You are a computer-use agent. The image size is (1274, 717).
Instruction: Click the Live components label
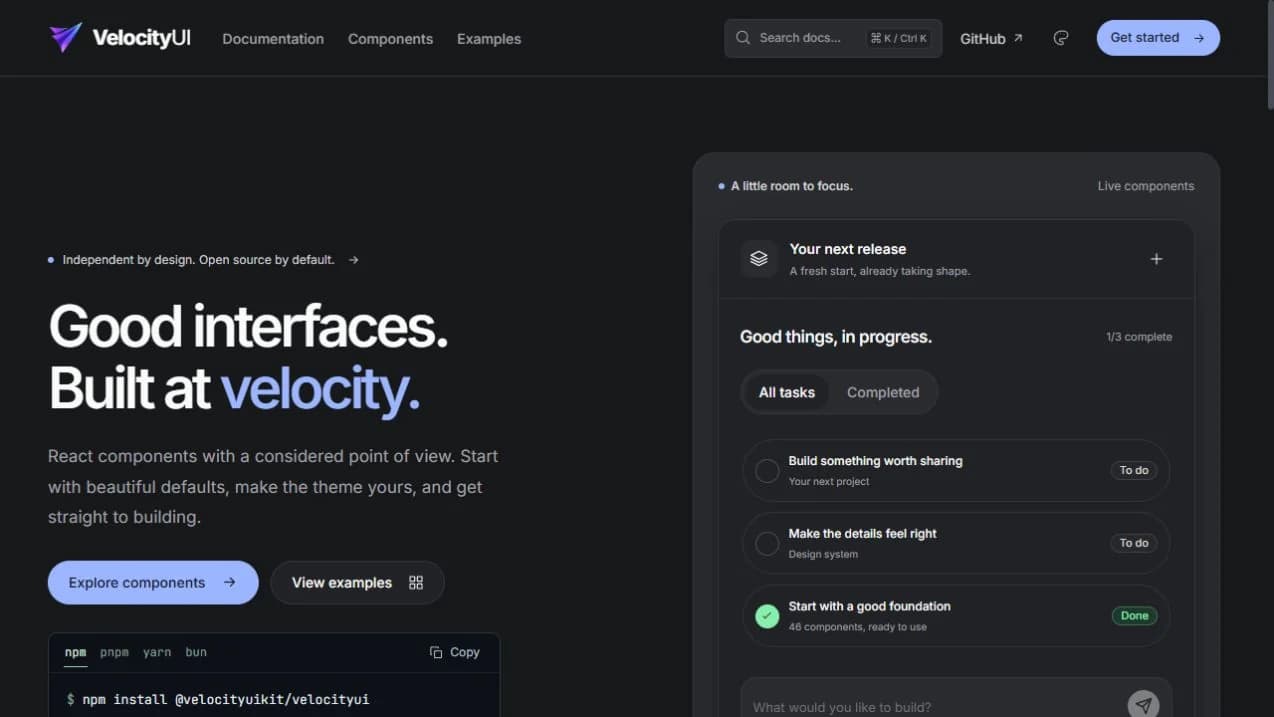click(1145, 186)
